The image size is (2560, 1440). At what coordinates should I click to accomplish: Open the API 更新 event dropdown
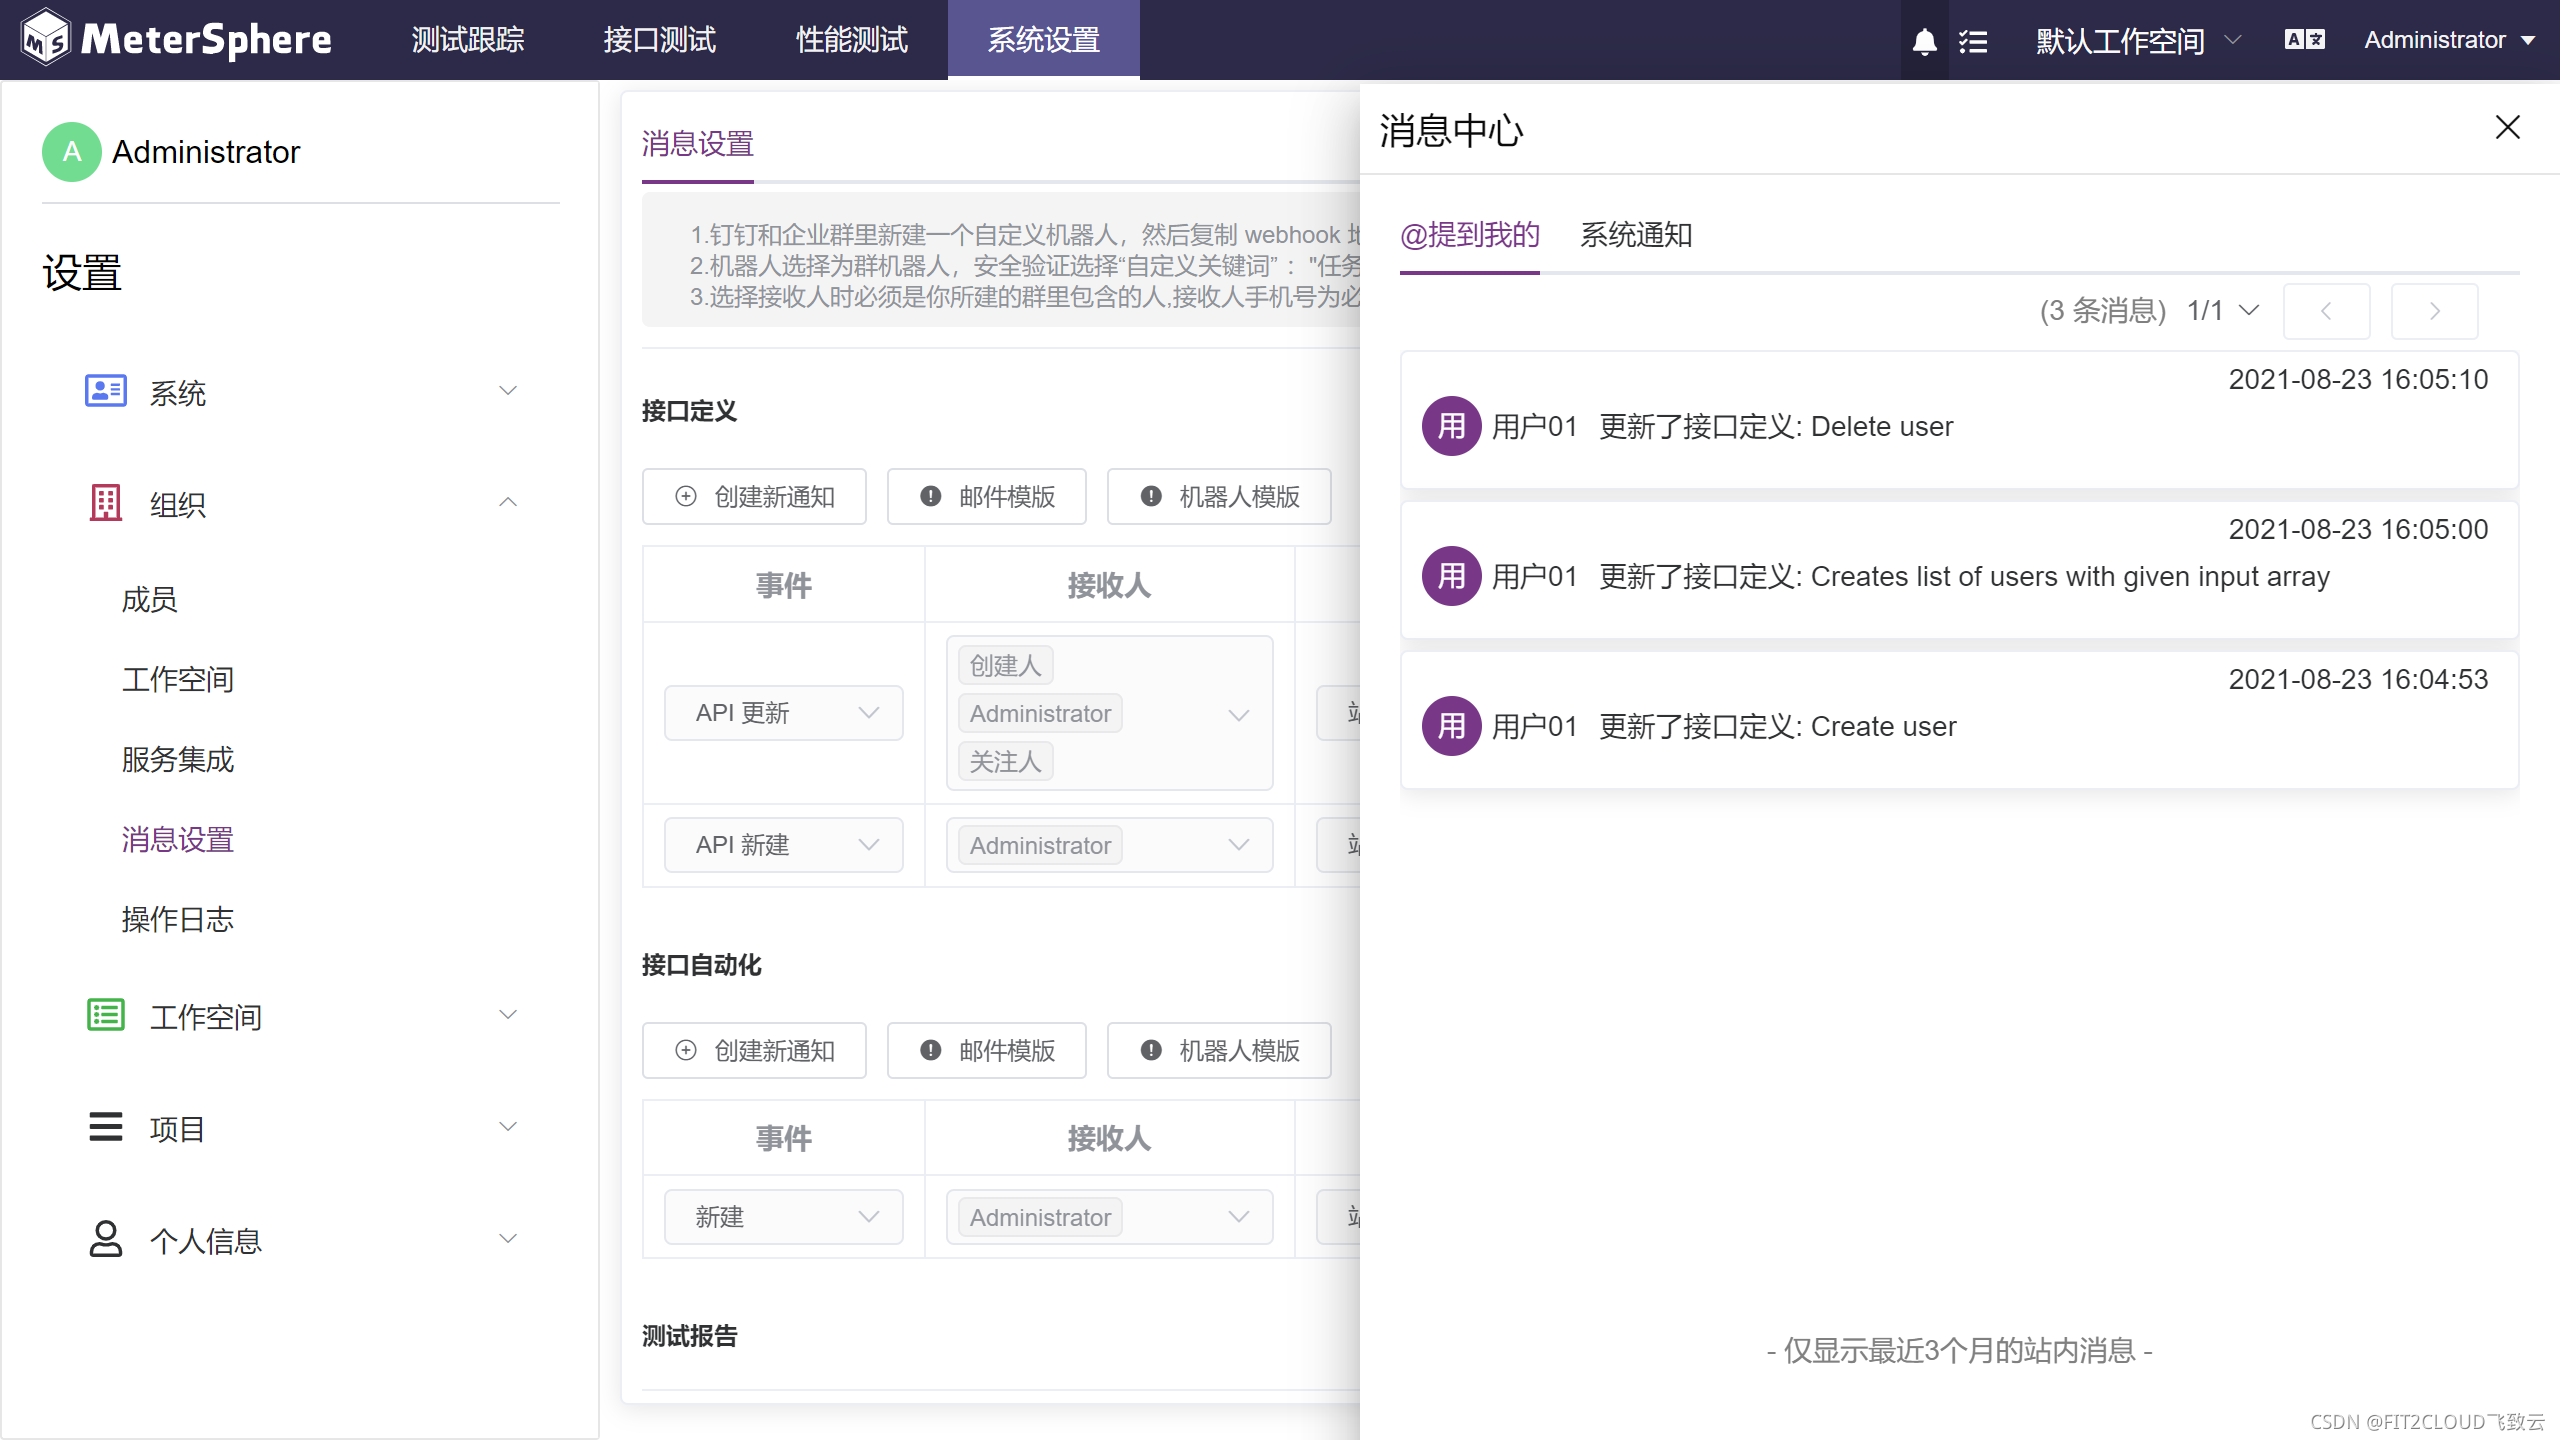(783, 713)
